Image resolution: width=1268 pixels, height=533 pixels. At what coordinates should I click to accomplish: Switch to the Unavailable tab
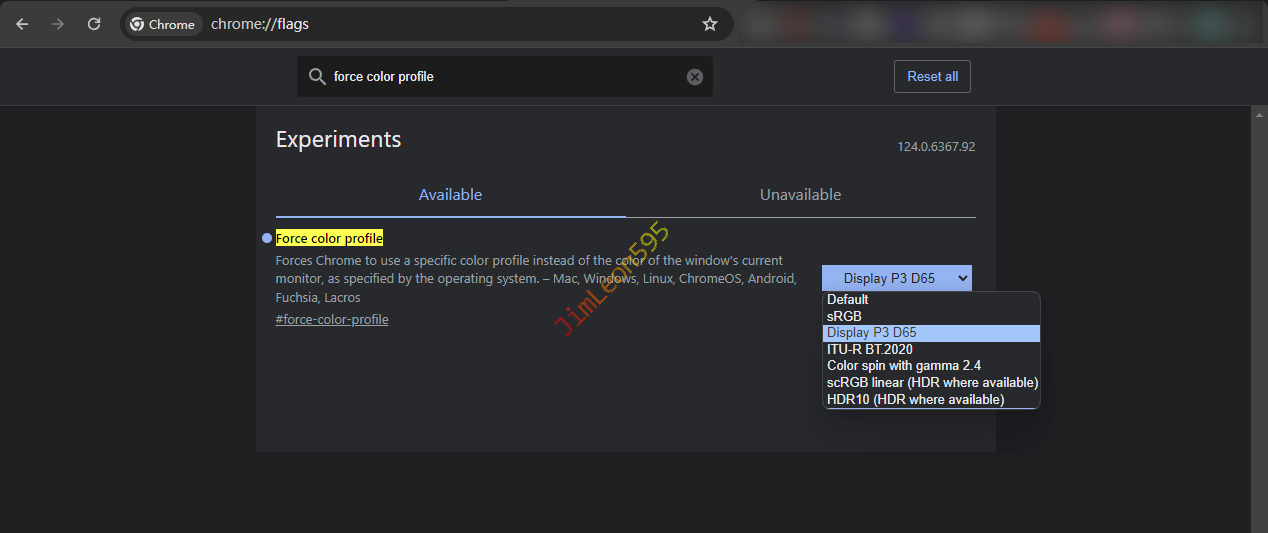tap(800, 195)
